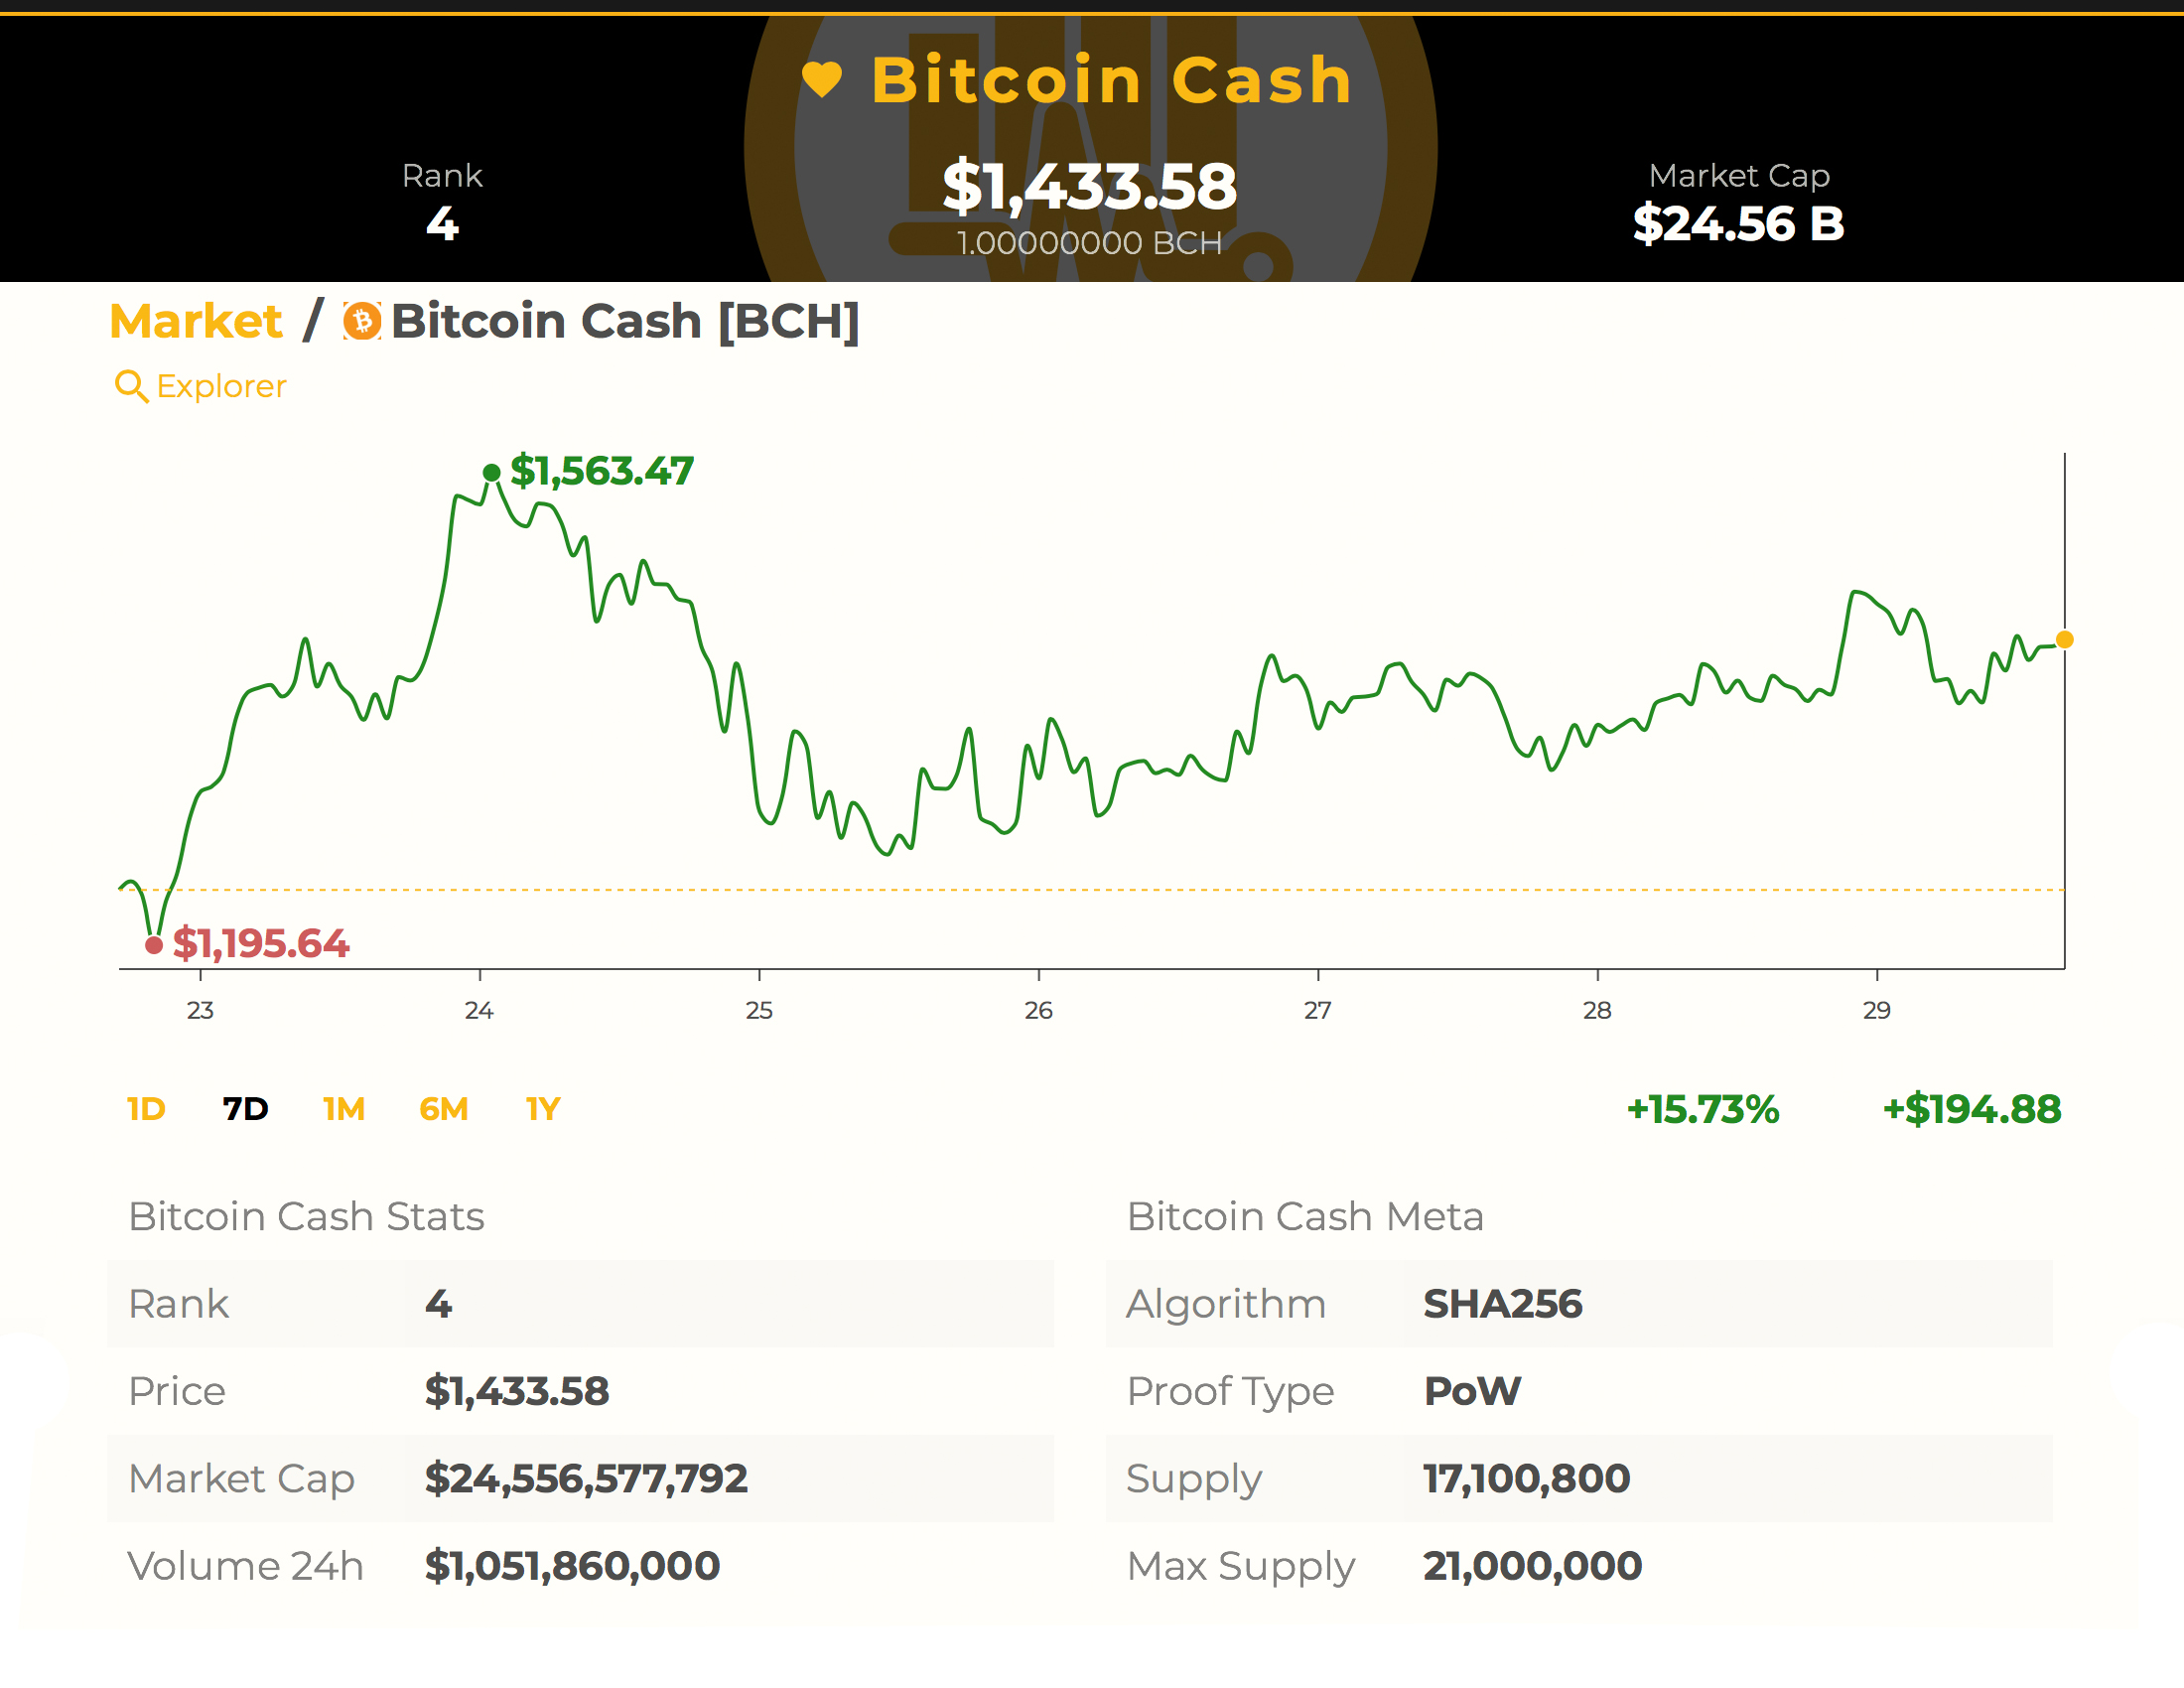Screen dimensions: 2184x1688
Task: Select the 1Y chart range
Action: coord(543,1109)
